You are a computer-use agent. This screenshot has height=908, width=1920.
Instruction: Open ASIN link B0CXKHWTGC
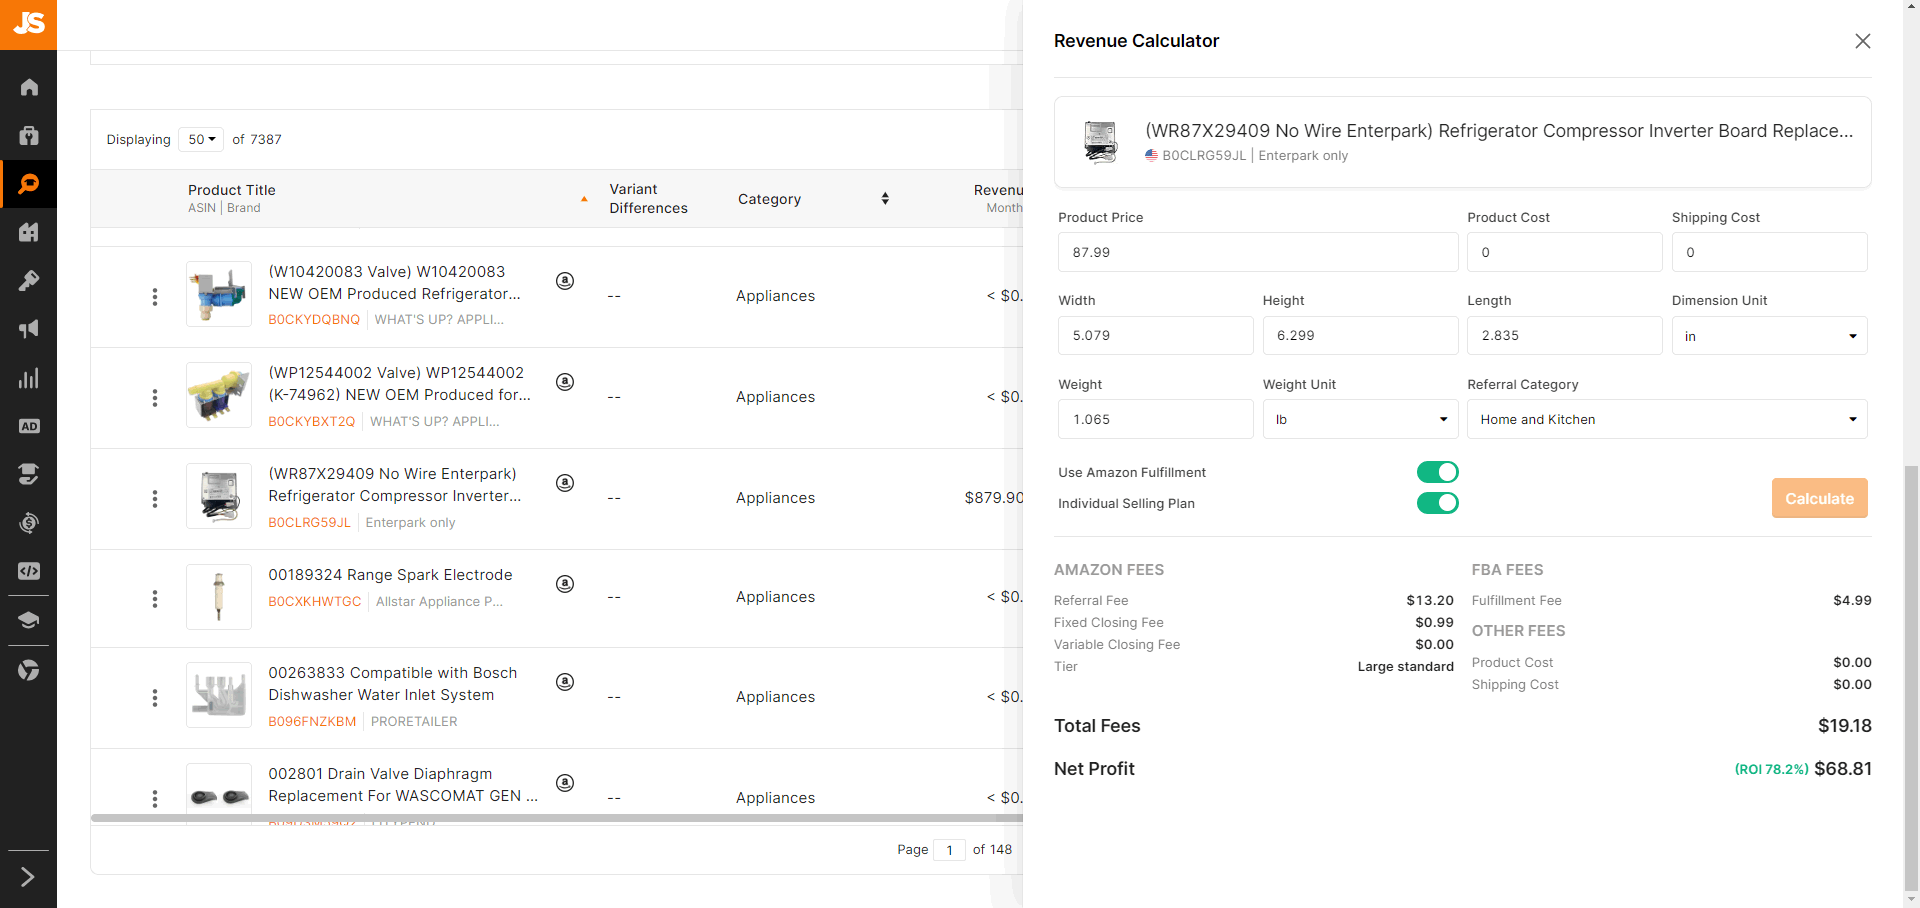315,602
